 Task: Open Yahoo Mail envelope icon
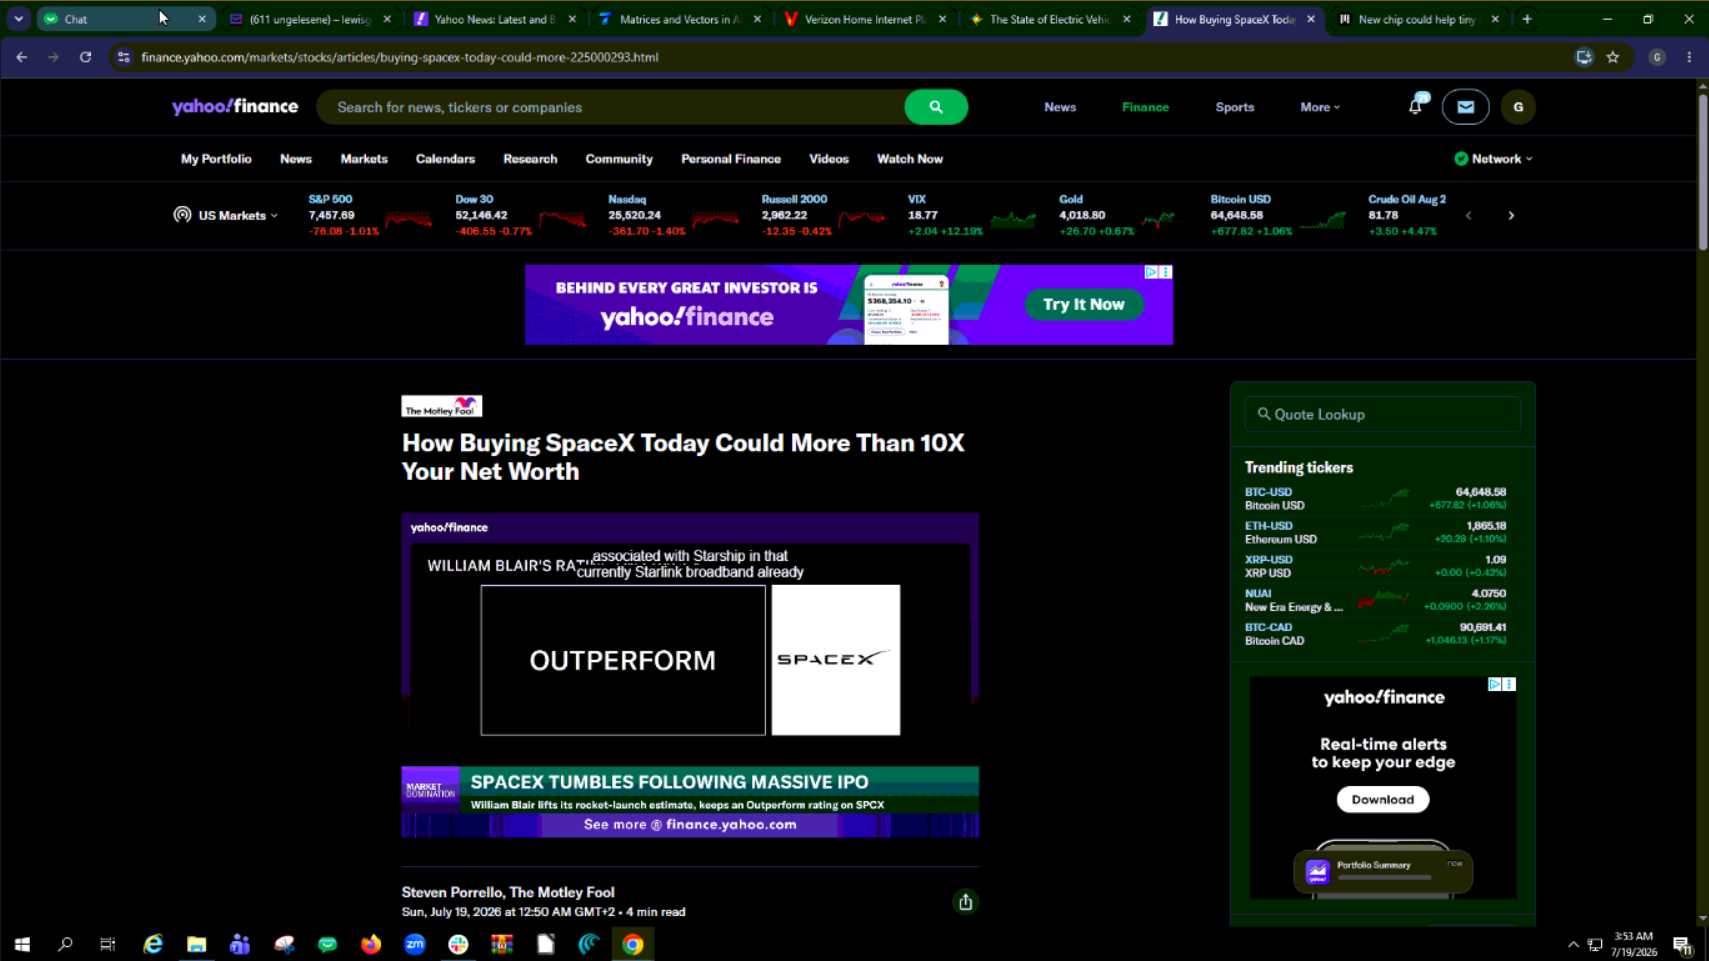[1465, 107]
